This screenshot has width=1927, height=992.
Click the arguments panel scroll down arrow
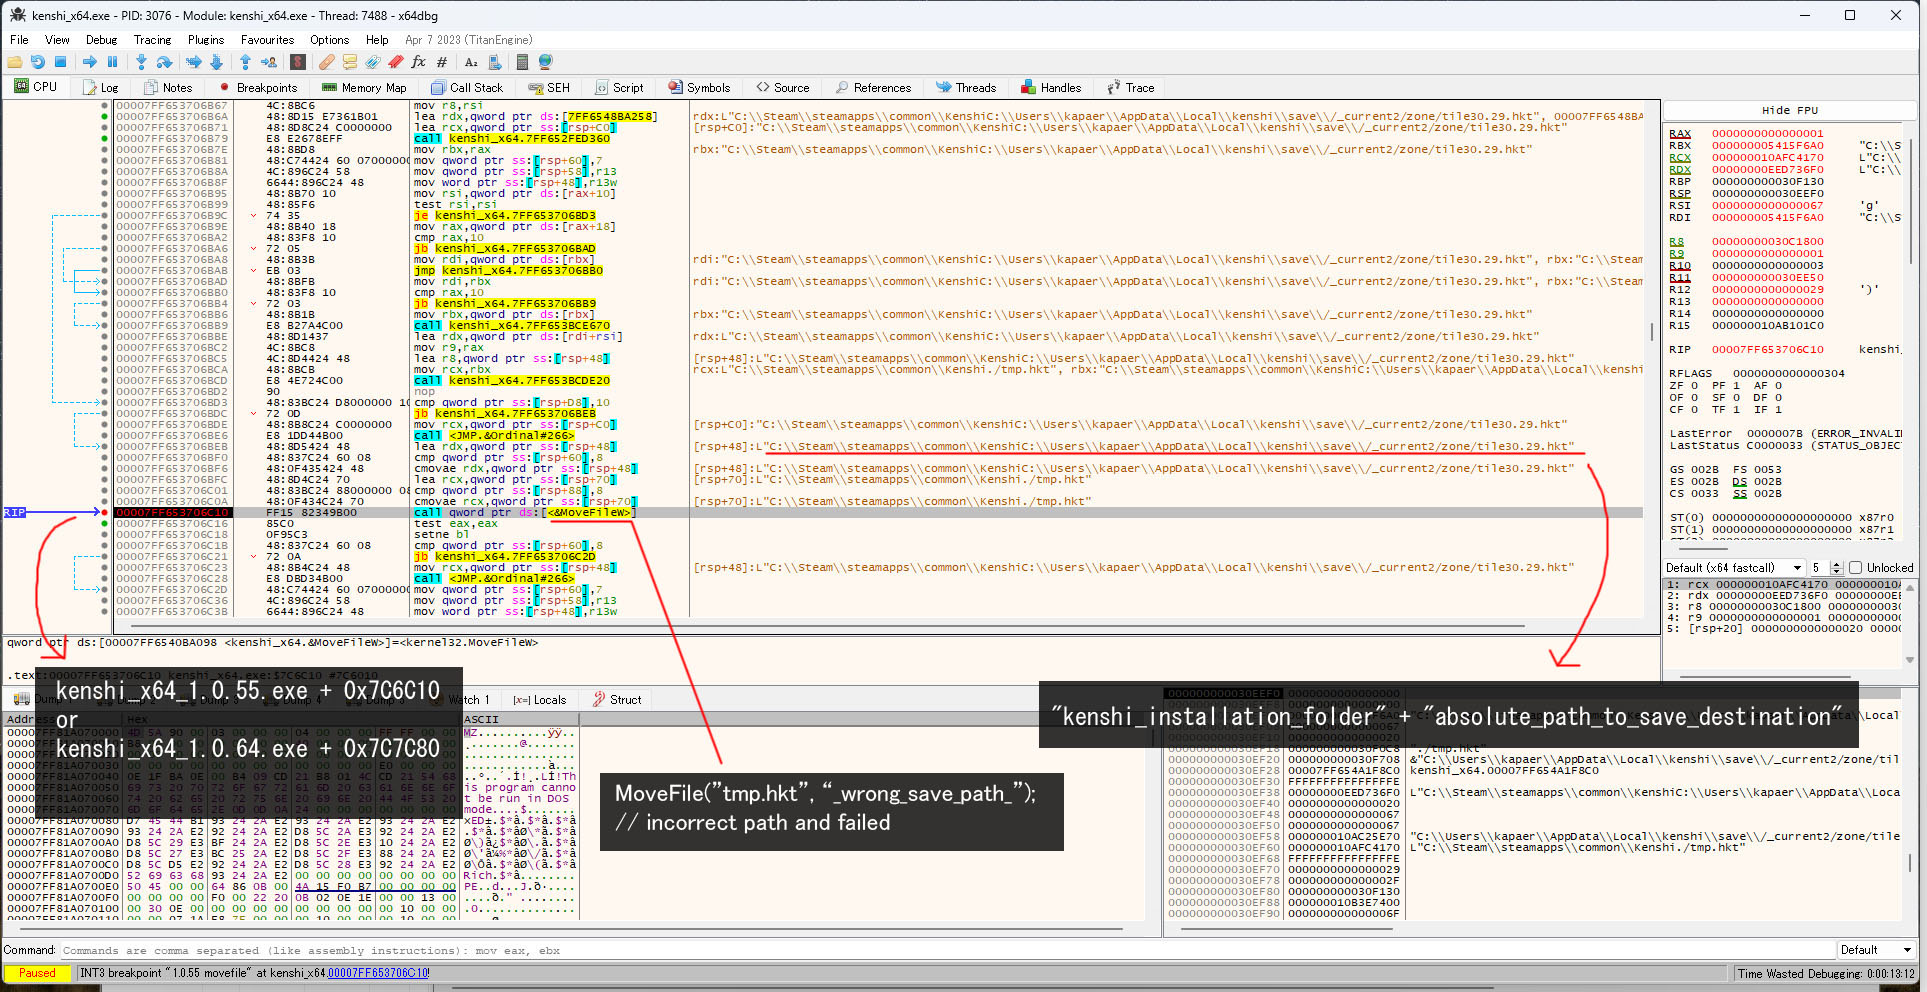point(1909,660)
